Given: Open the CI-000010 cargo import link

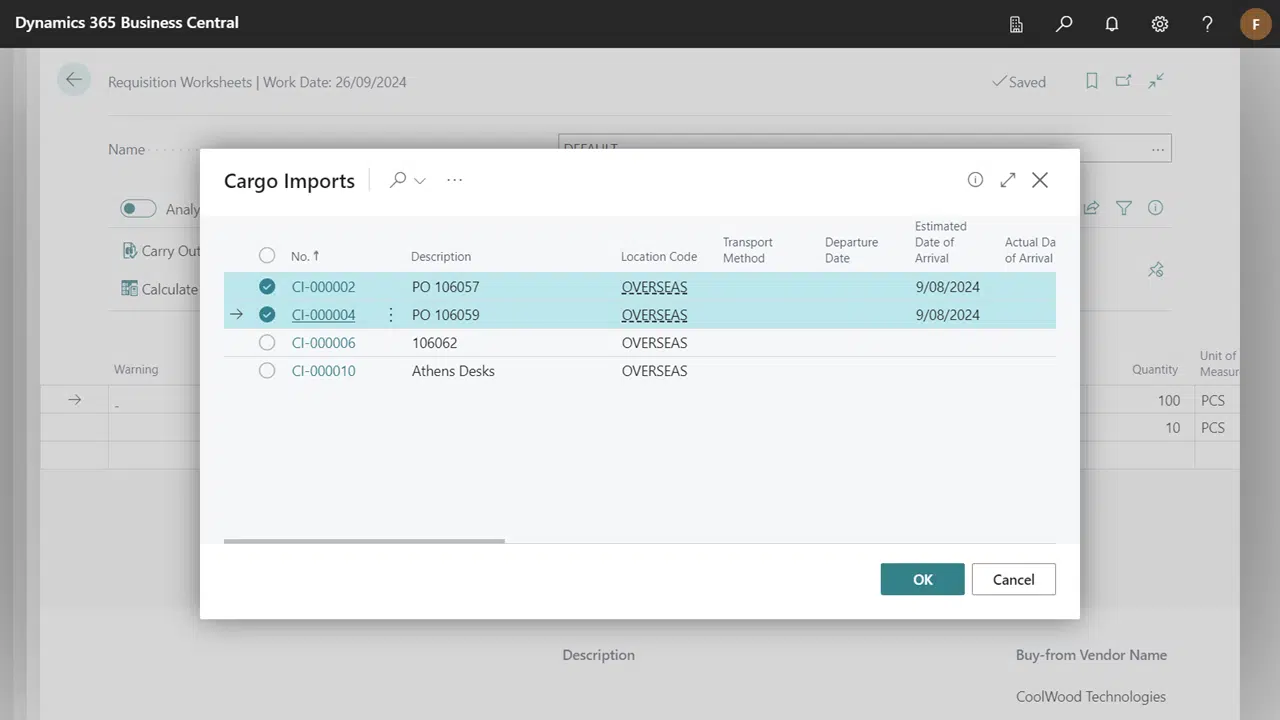Looking at the screenshot, I should tap(323, 371).
